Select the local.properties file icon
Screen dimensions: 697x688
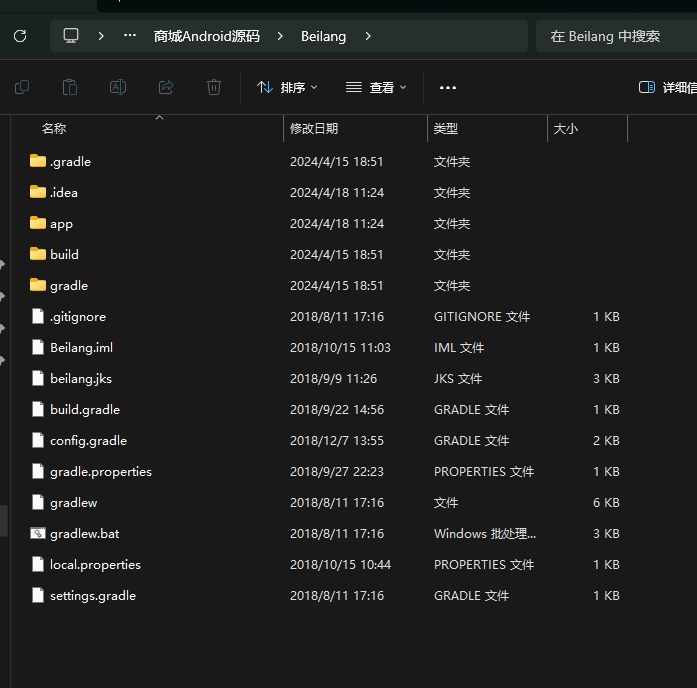pos(38,564)
